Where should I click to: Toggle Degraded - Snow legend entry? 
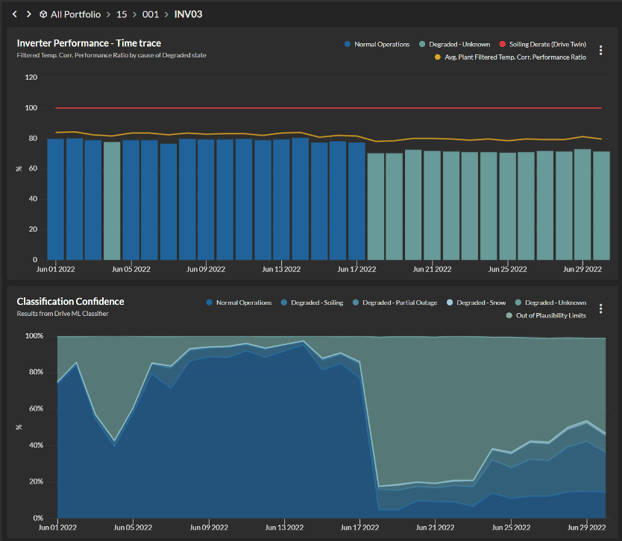[x=477, y=302]
